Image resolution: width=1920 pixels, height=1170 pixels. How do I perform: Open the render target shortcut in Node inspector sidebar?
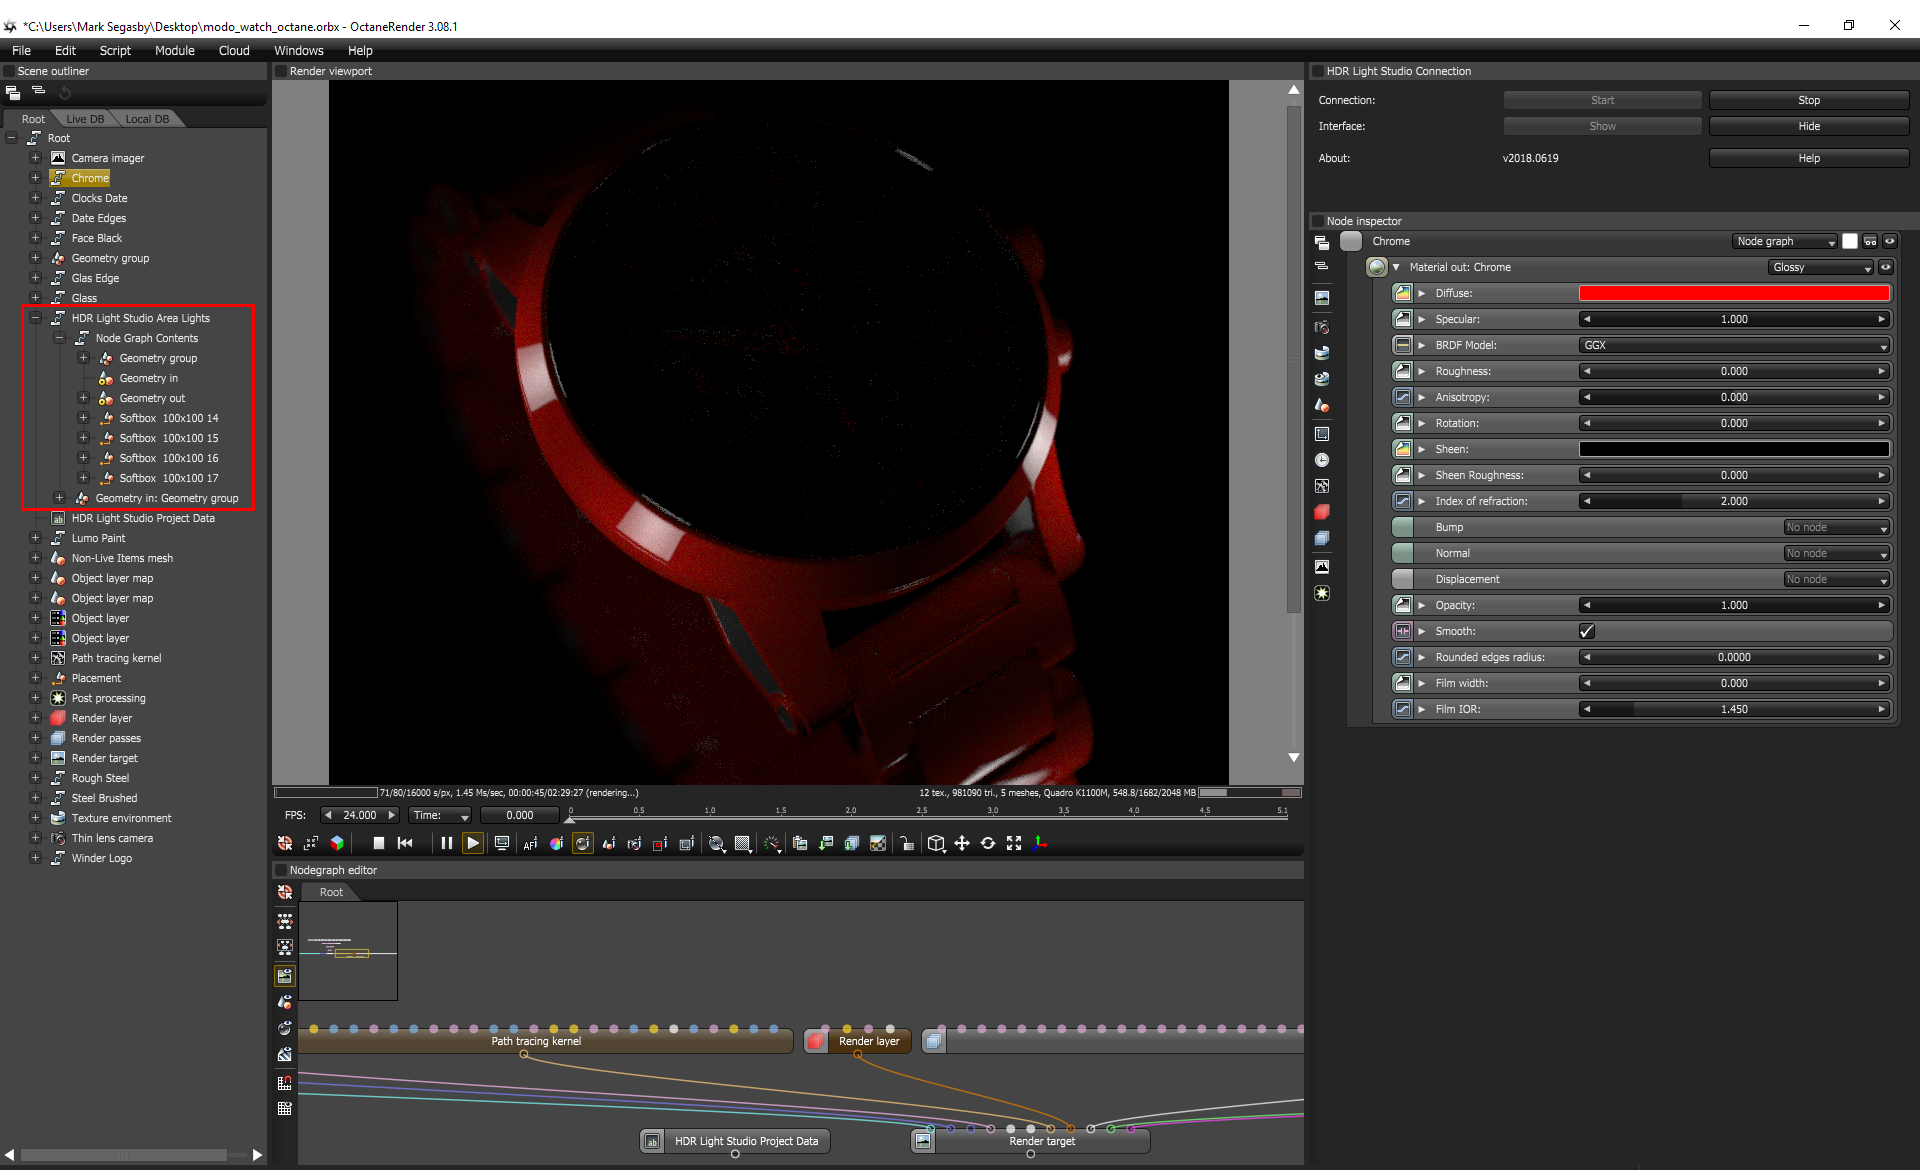(1322, 298)
